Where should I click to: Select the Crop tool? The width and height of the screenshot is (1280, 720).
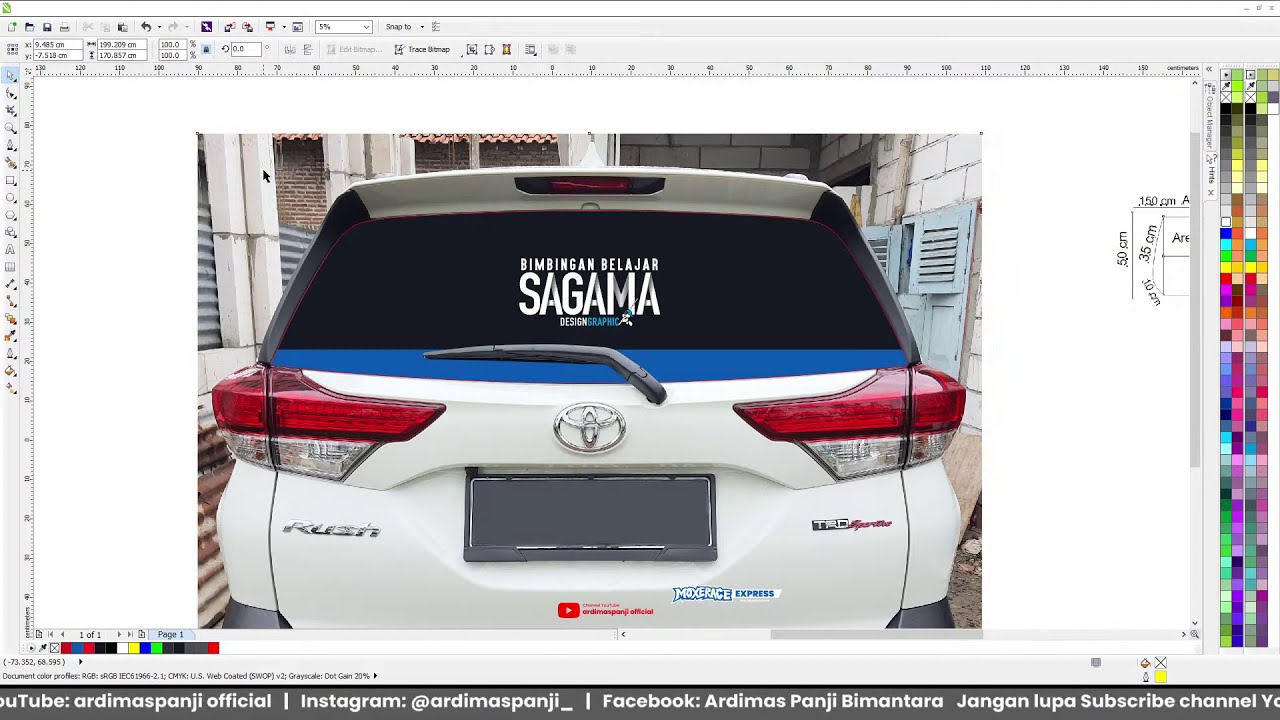coord(10,110)
